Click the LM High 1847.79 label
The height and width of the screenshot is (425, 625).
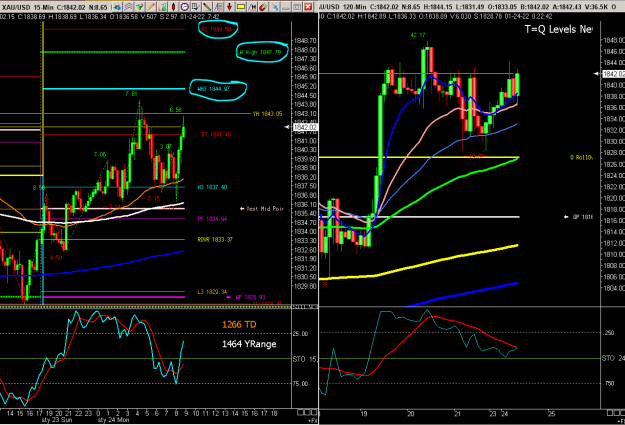(x=259, y=52)
